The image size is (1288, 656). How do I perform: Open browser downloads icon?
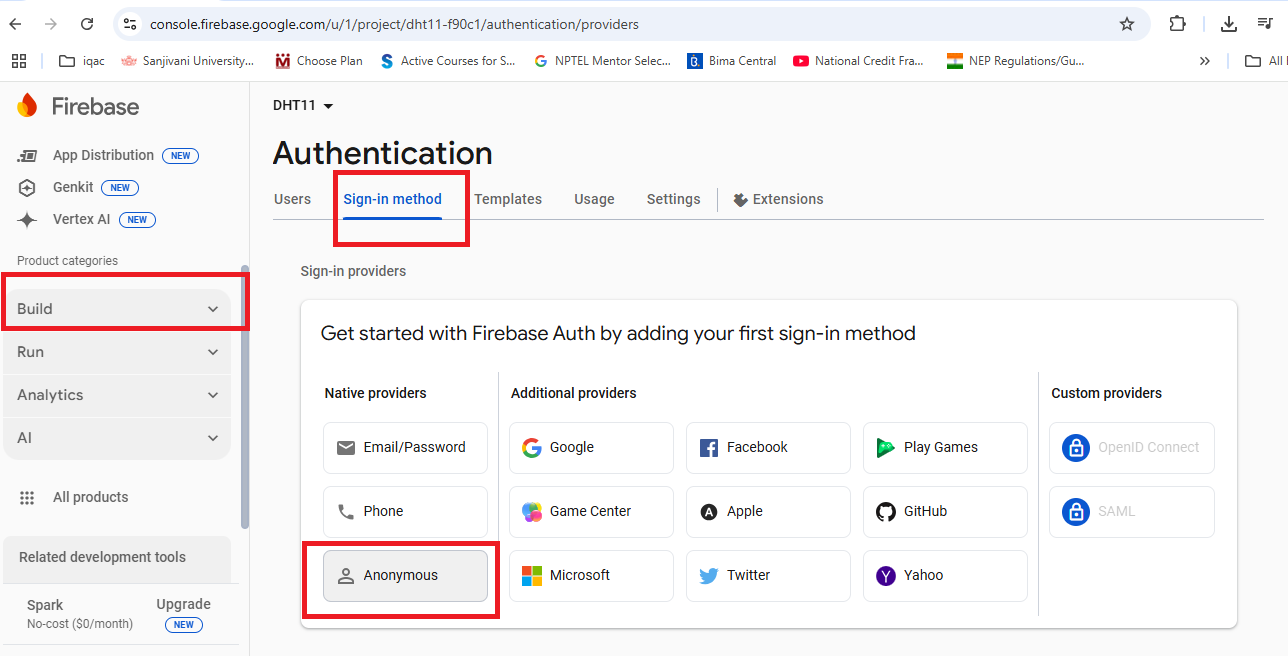tap(1230, 24)
